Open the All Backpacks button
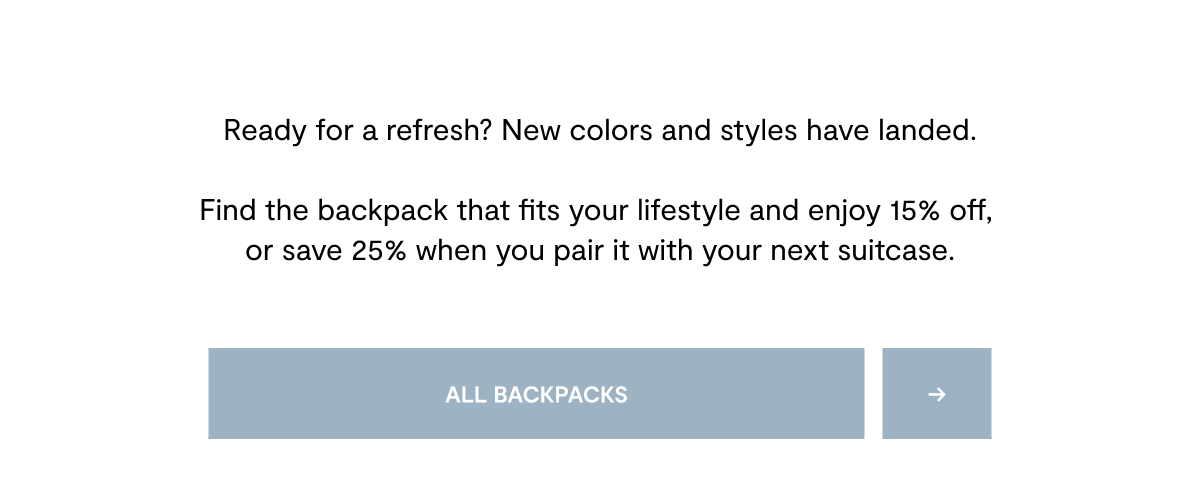 (x=536, y=393)
